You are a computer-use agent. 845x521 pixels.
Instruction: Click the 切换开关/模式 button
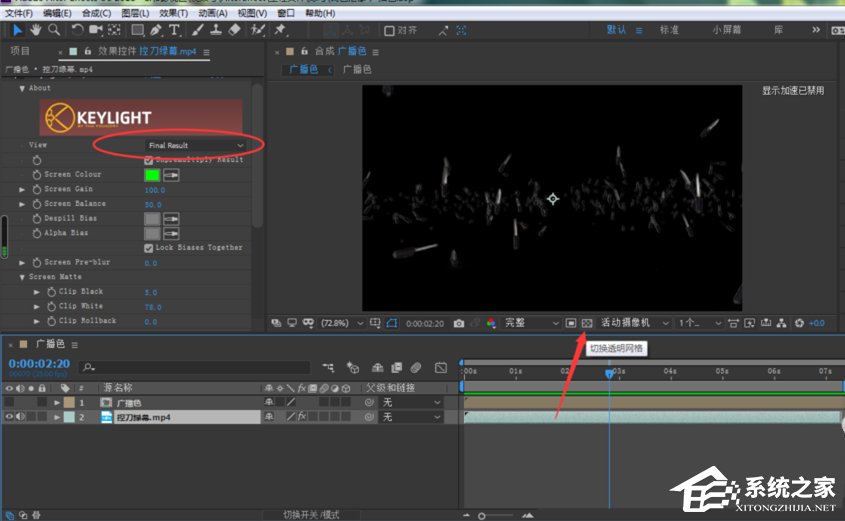[x=310, y=514]
